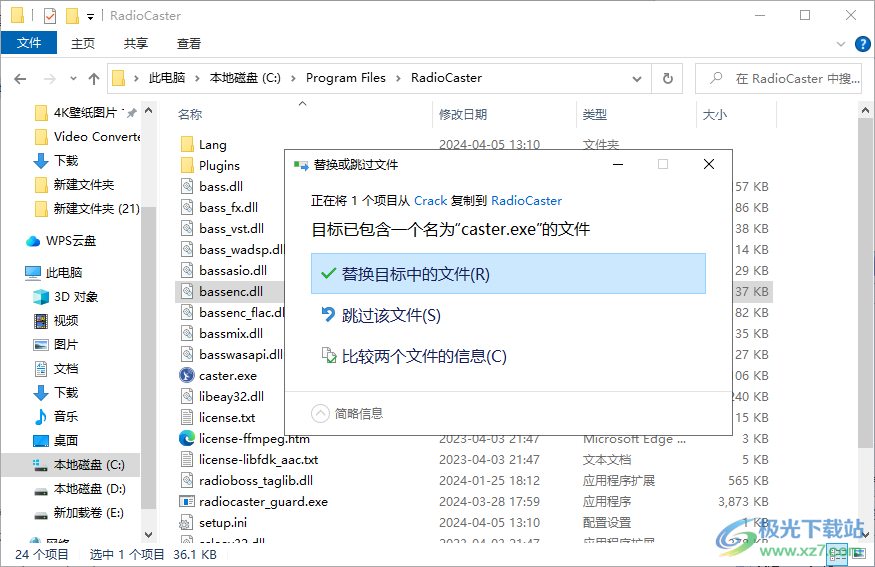
Task: Click the bass.dll file icon
Action: 187,186
